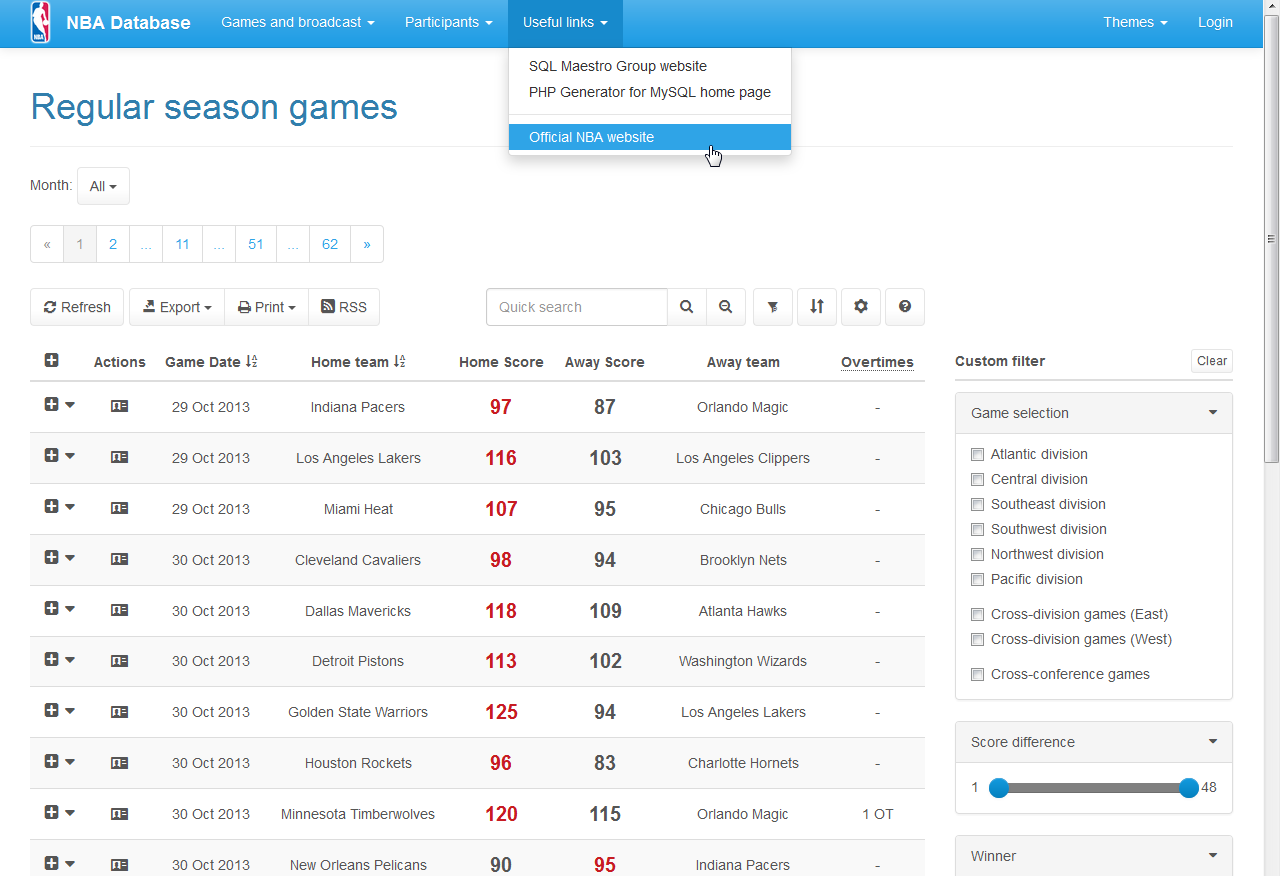This screenshot has height=876, width=1280.
Task: Open the Month All dropdown
Action: [103, 186]
